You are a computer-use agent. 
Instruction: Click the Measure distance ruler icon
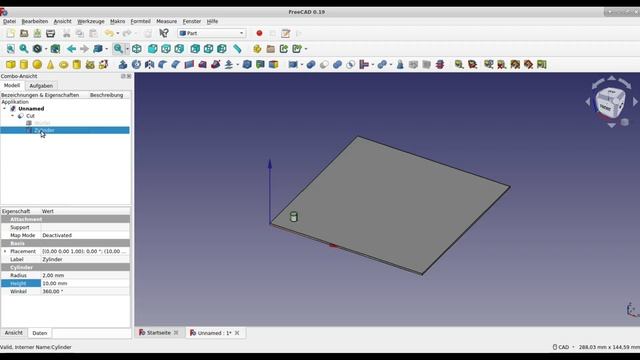tap(237, 49)
